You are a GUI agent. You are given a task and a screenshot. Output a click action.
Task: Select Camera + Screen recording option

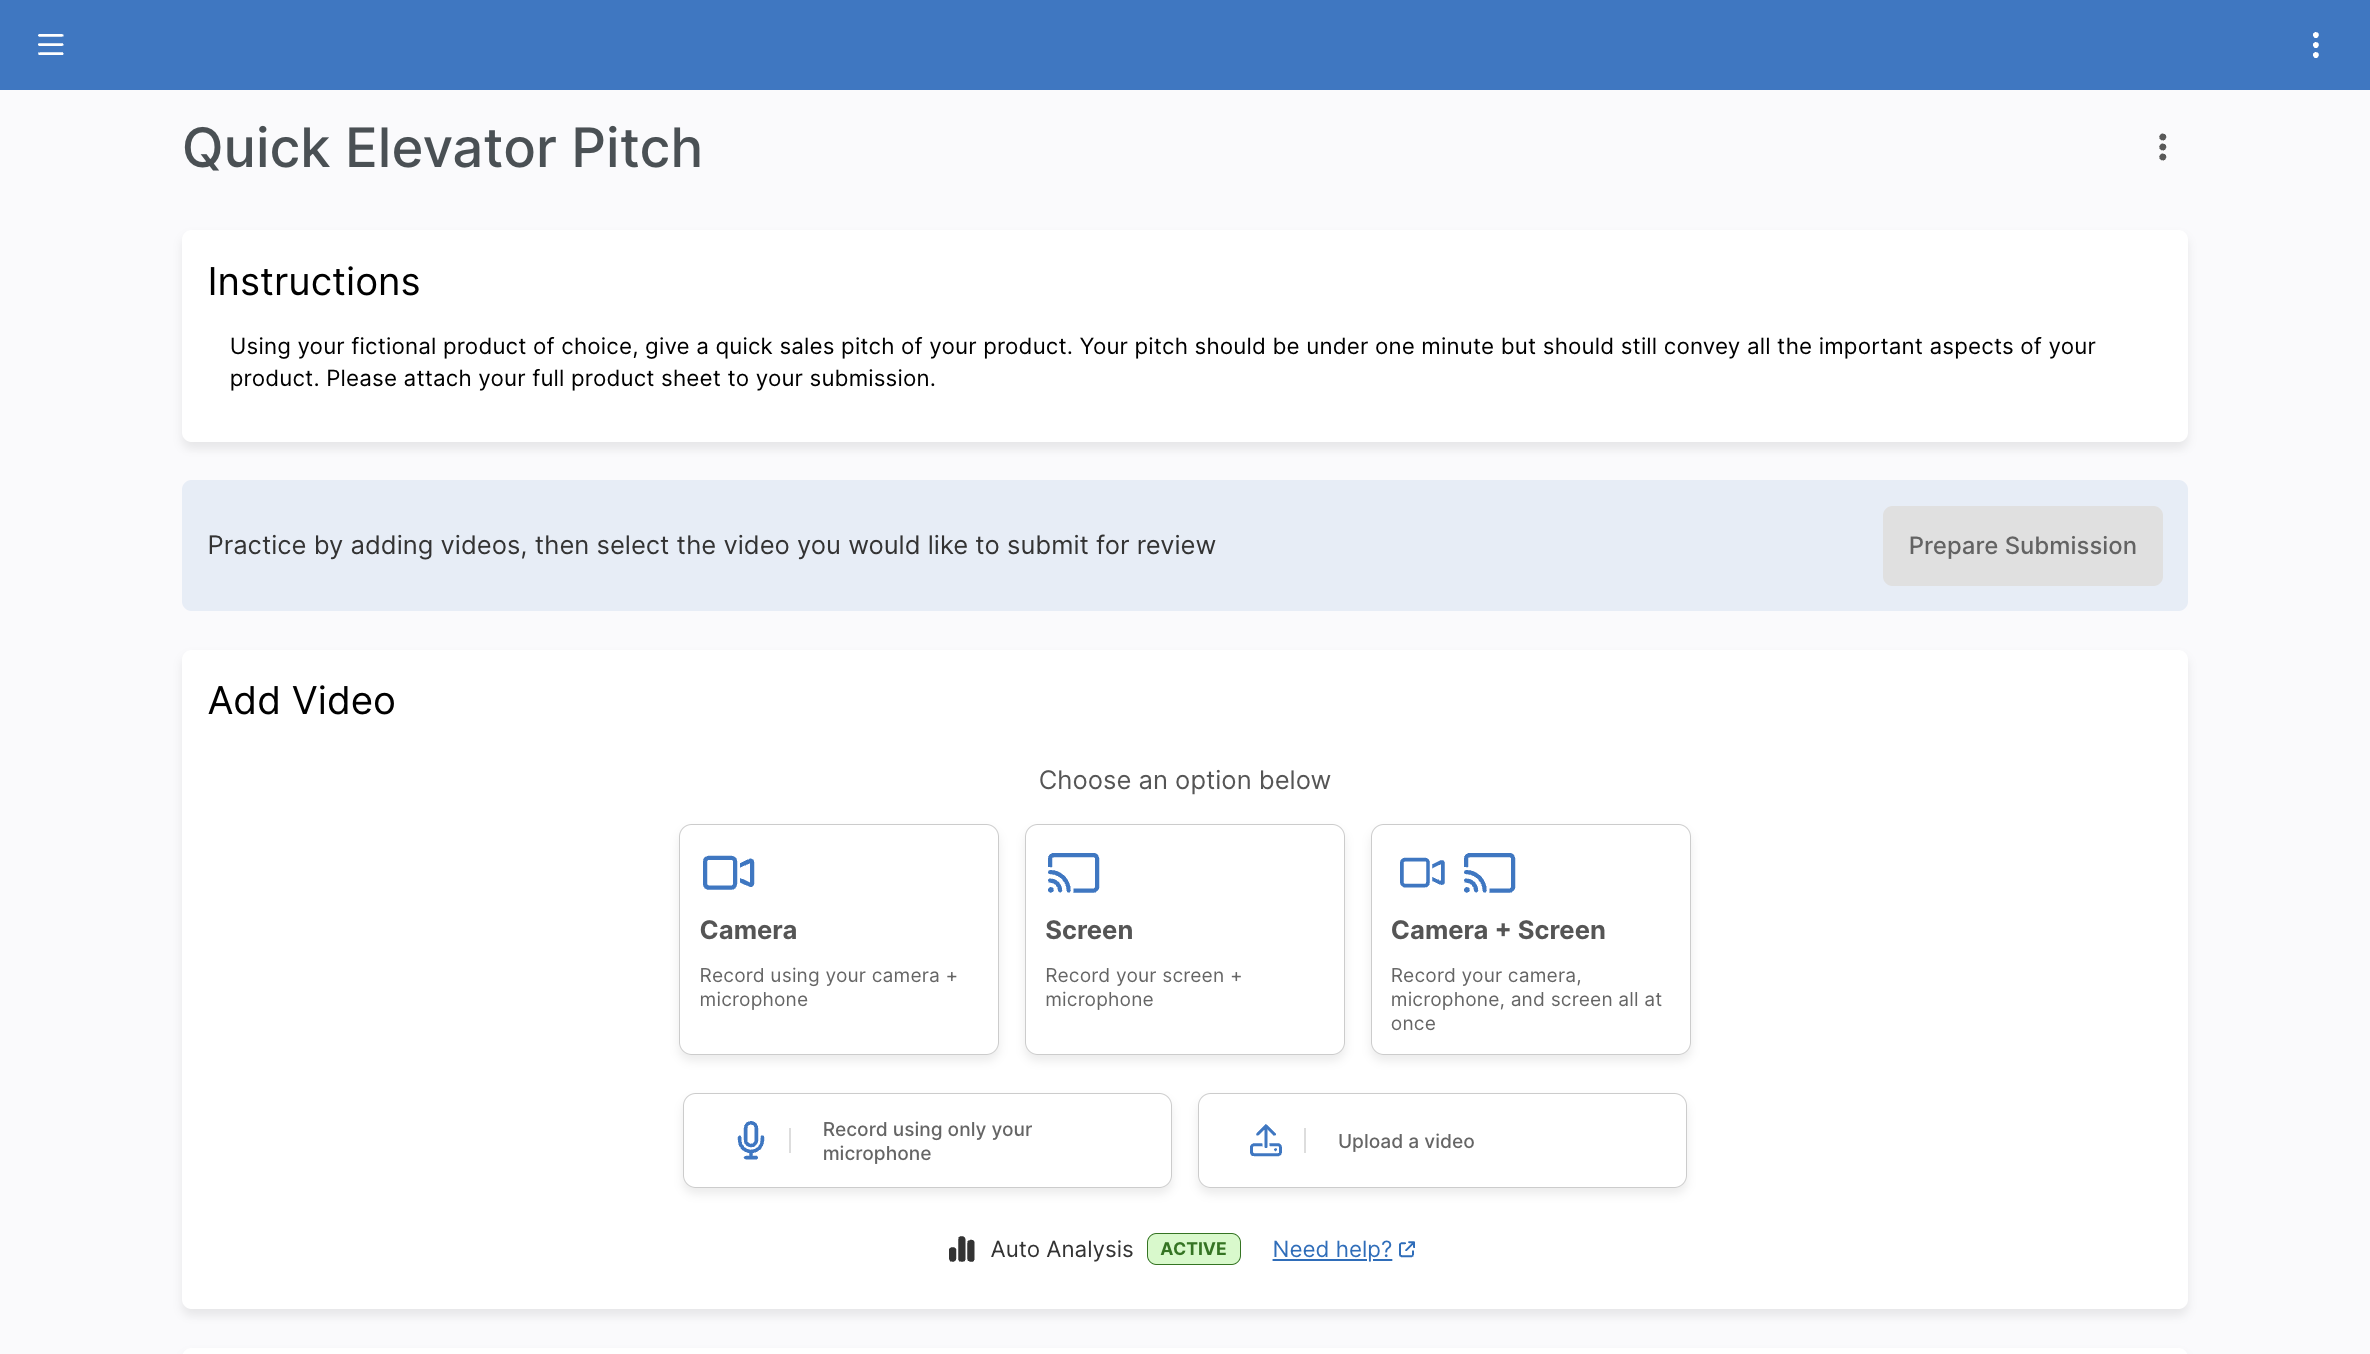[1530, 939]
